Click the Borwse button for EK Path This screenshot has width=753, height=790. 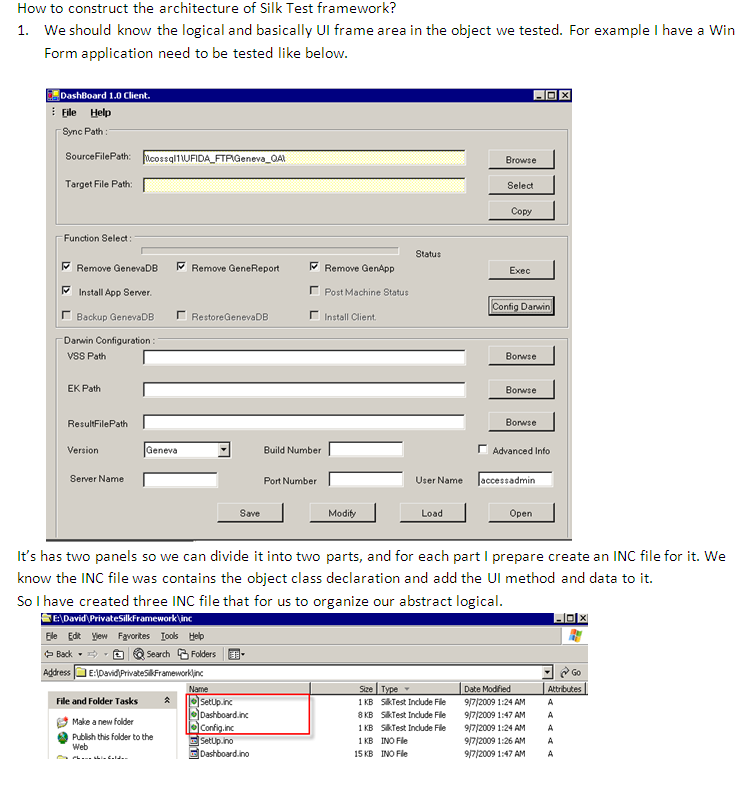tap(521, 389)
